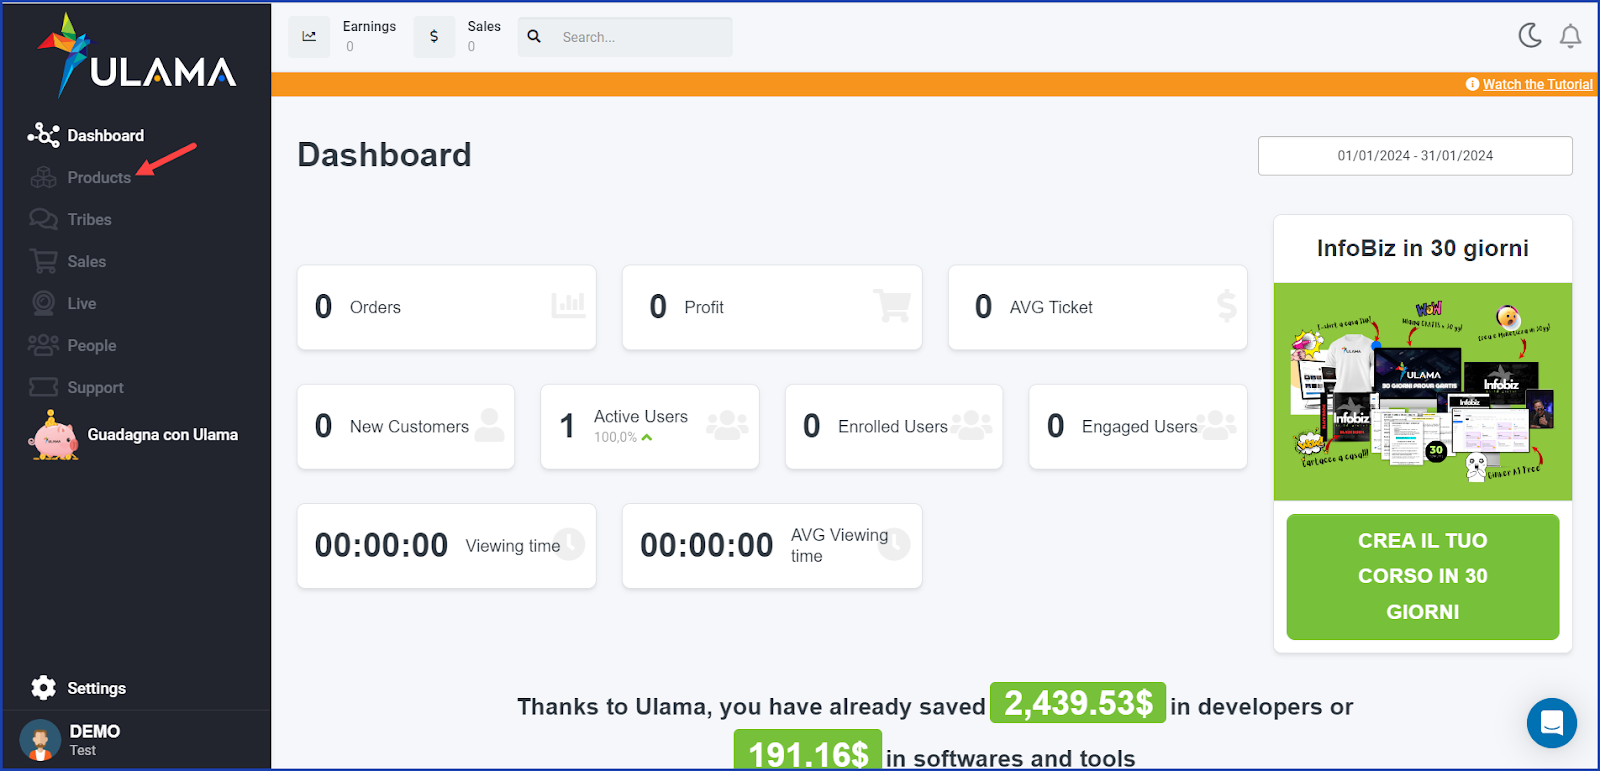
Task: Go to People section
Action: point(91,345)
